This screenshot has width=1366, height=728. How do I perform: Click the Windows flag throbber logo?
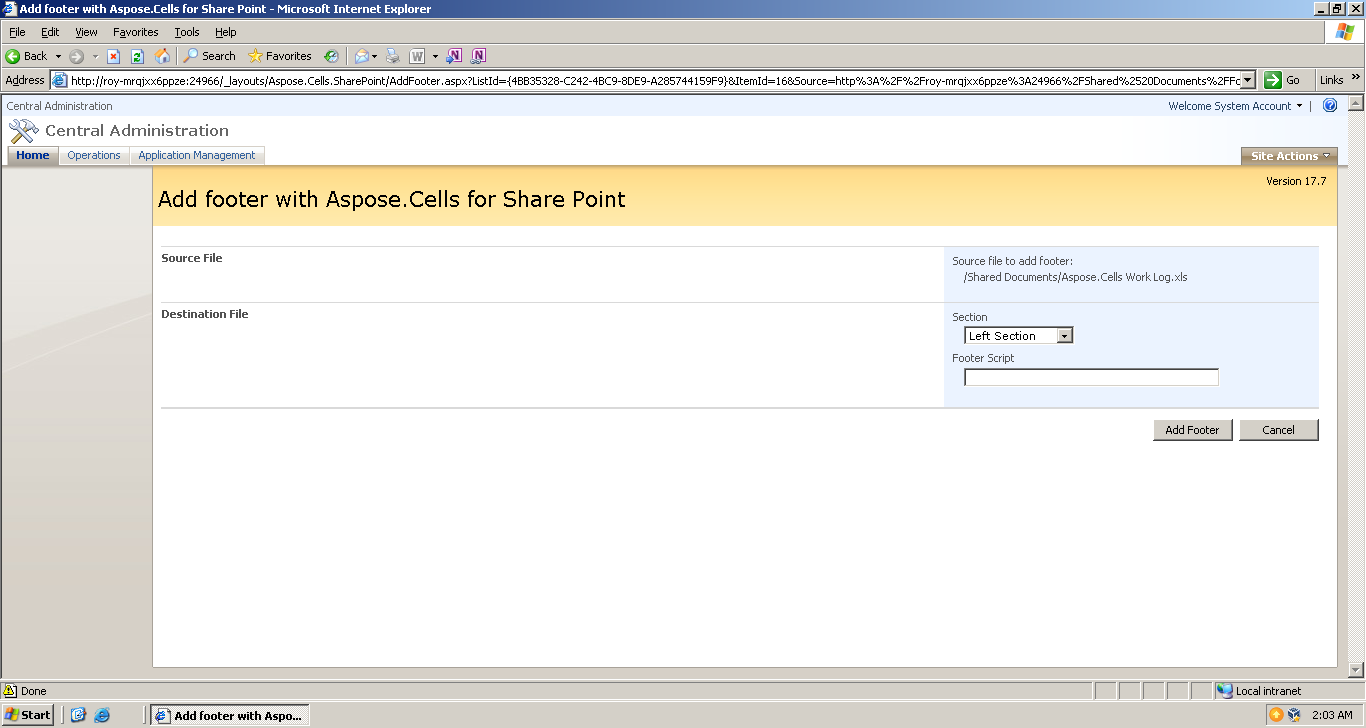1344,32
